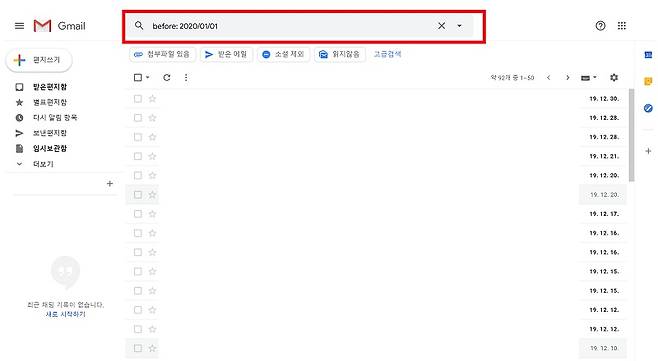Star the email dated 19. 12. 17.
Image resolution: width=658 pixels, height=361 pixels.
click(x=152, y=214)
